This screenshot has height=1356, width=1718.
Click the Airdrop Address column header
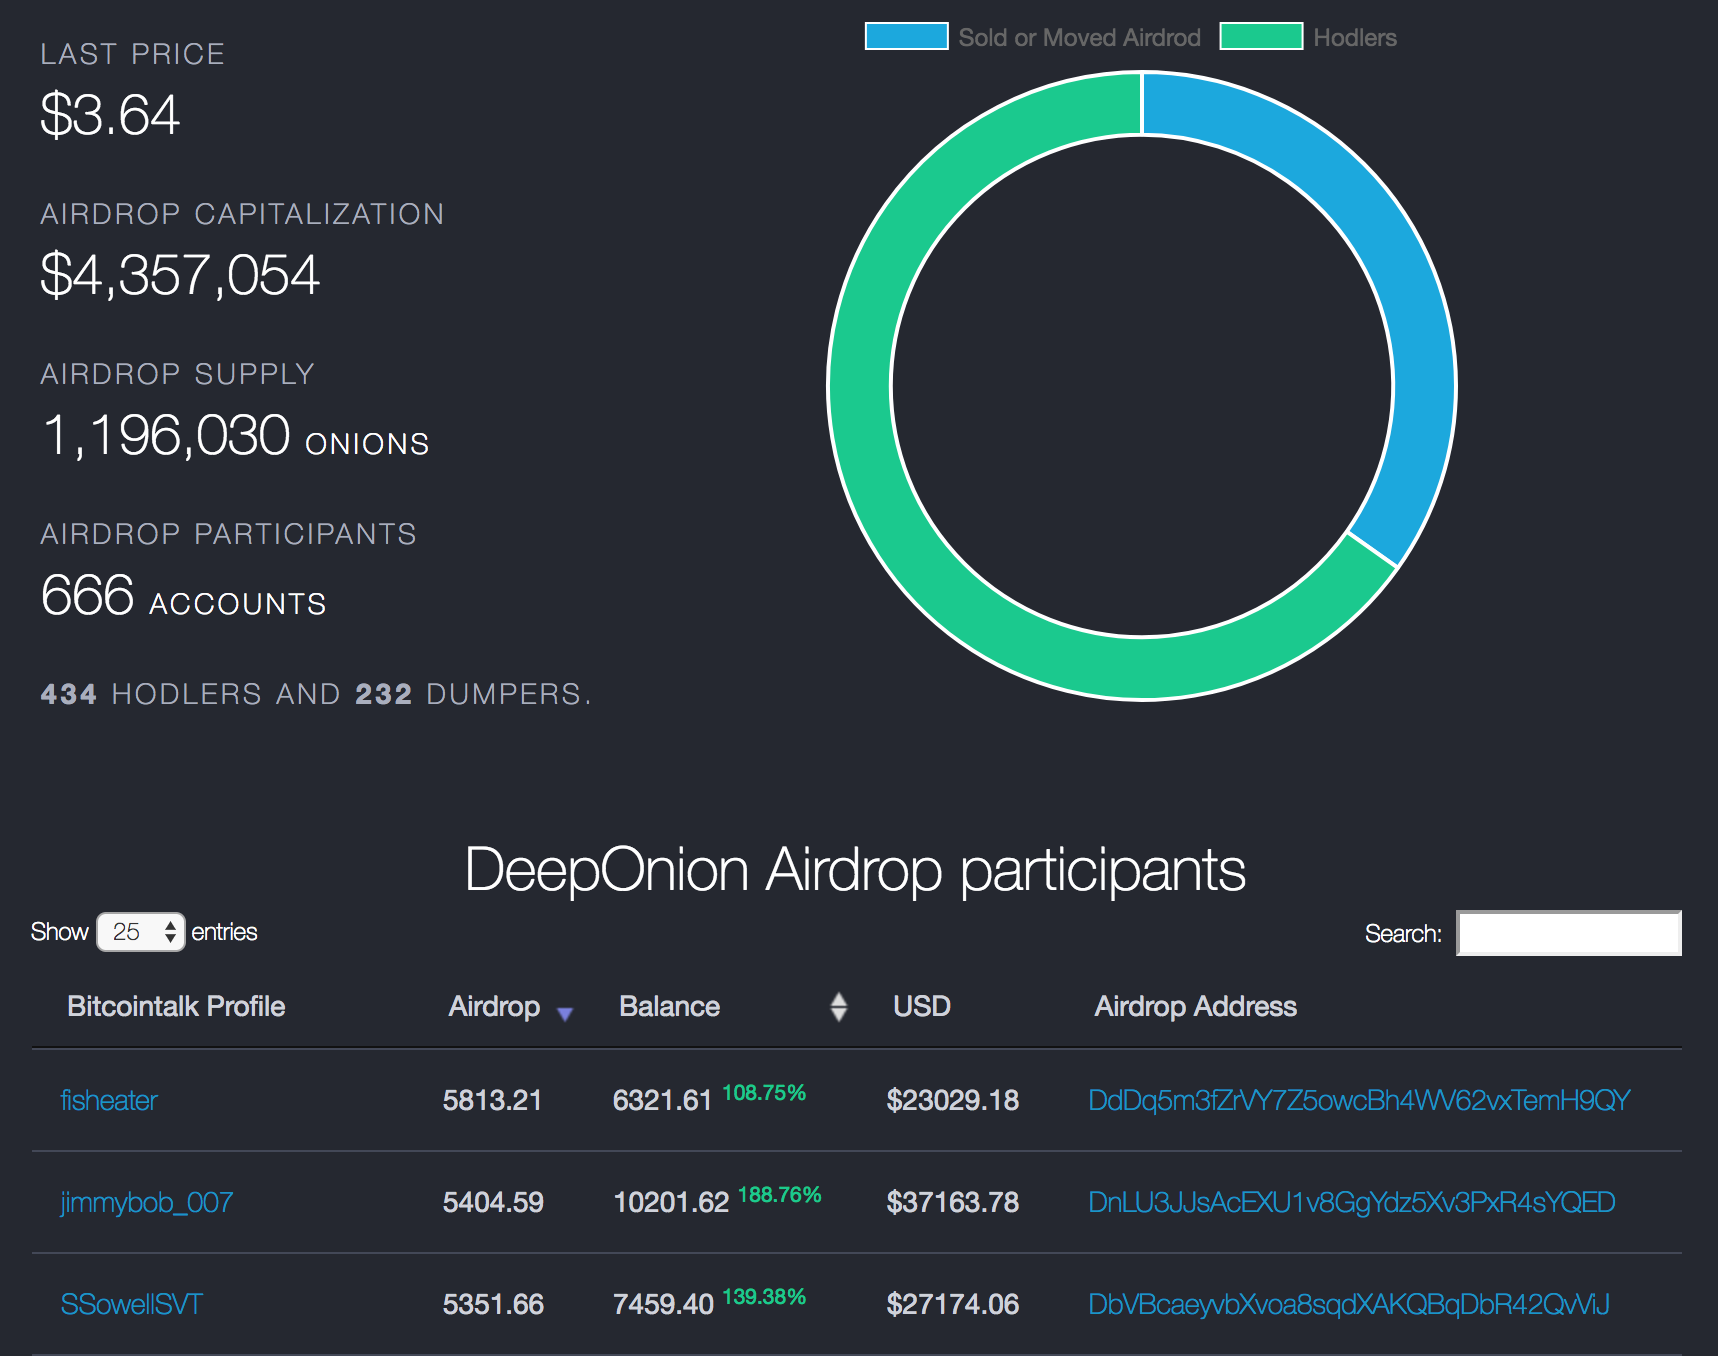point(1196,1006)
